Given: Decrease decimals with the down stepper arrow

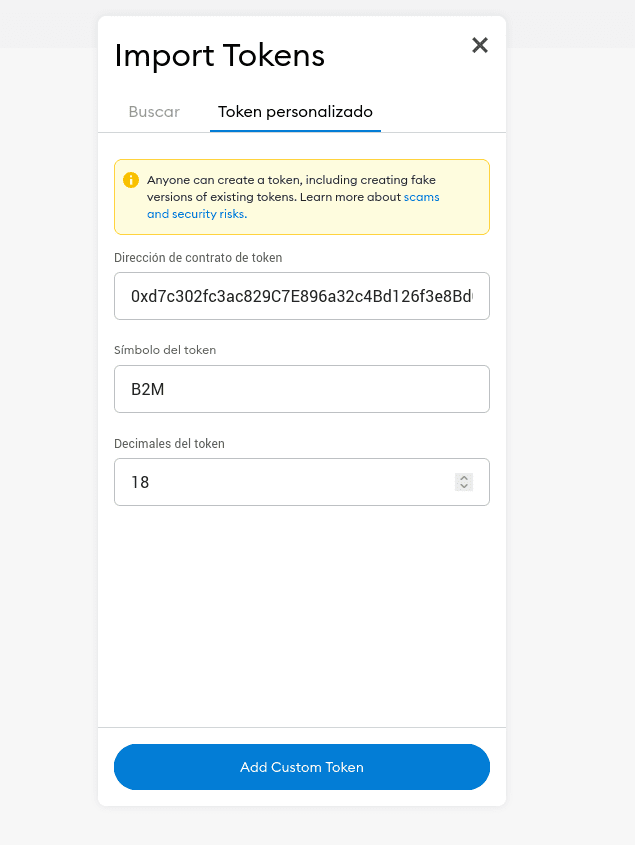Looking at the screenshot, I should click(x=464, y=486).
